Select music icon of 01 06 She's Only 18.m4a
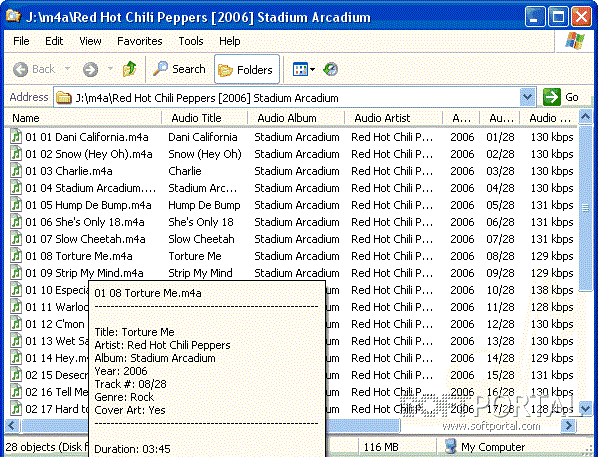Viewport: 598px width, 457px height. 16,222
